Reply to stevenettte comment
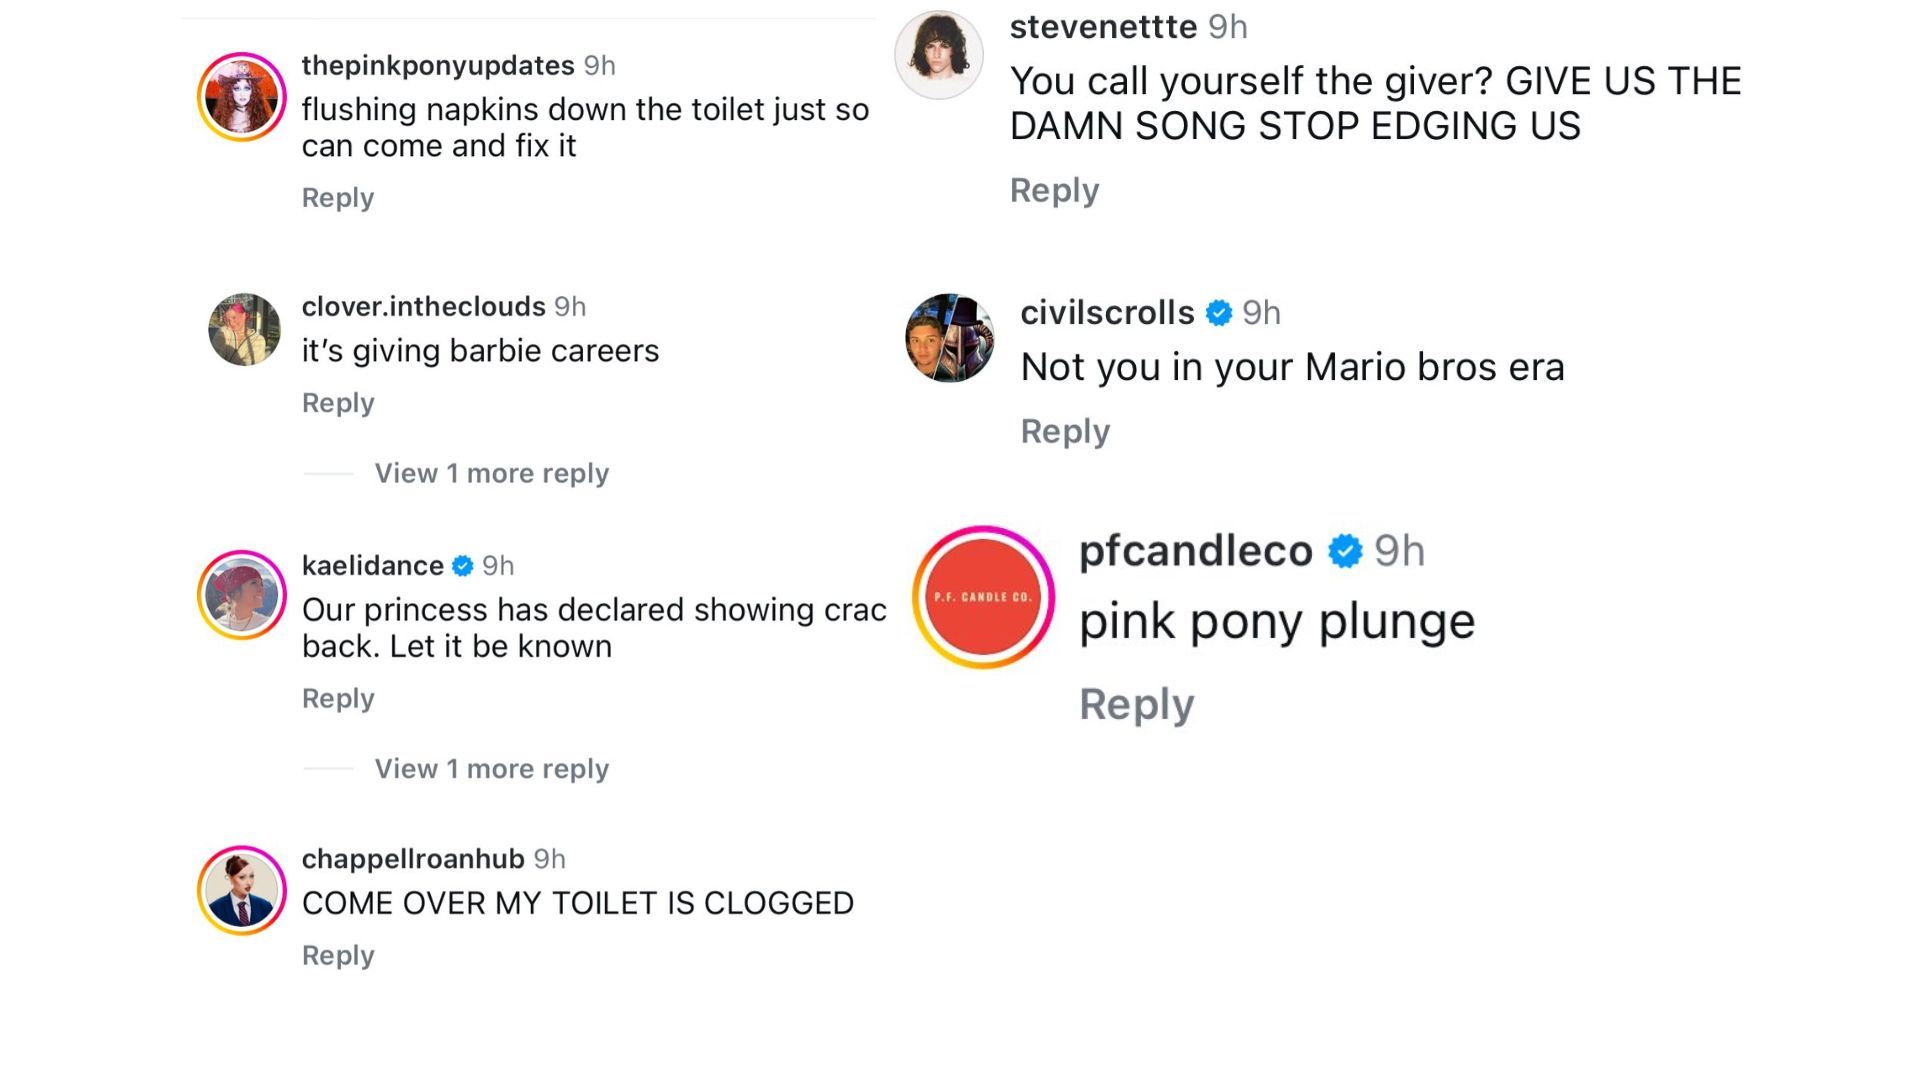Viewport: 1920px width, 1080px height. tap(1054, 190)
